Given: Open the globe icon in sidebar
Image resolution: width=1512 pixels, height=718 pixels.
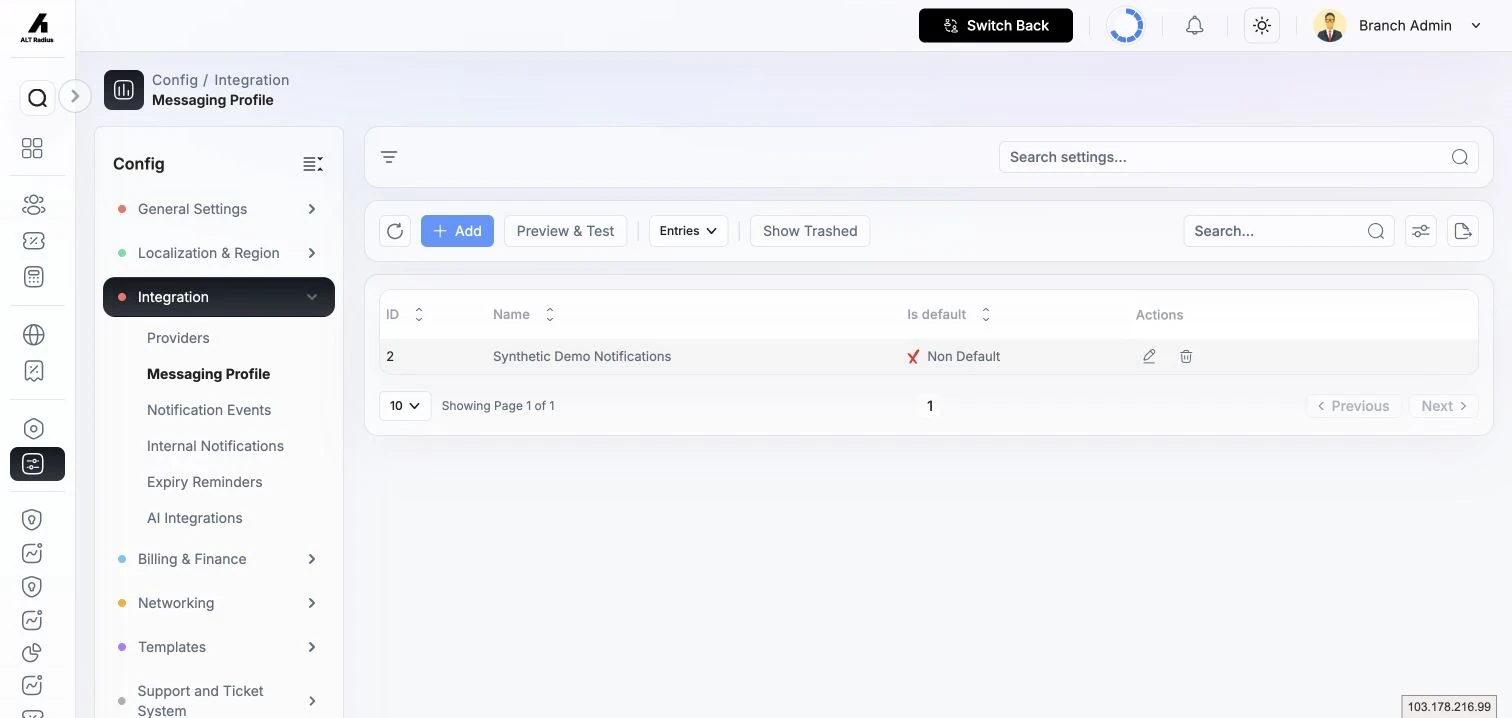Looking at the screenshot, I should 33,335.
